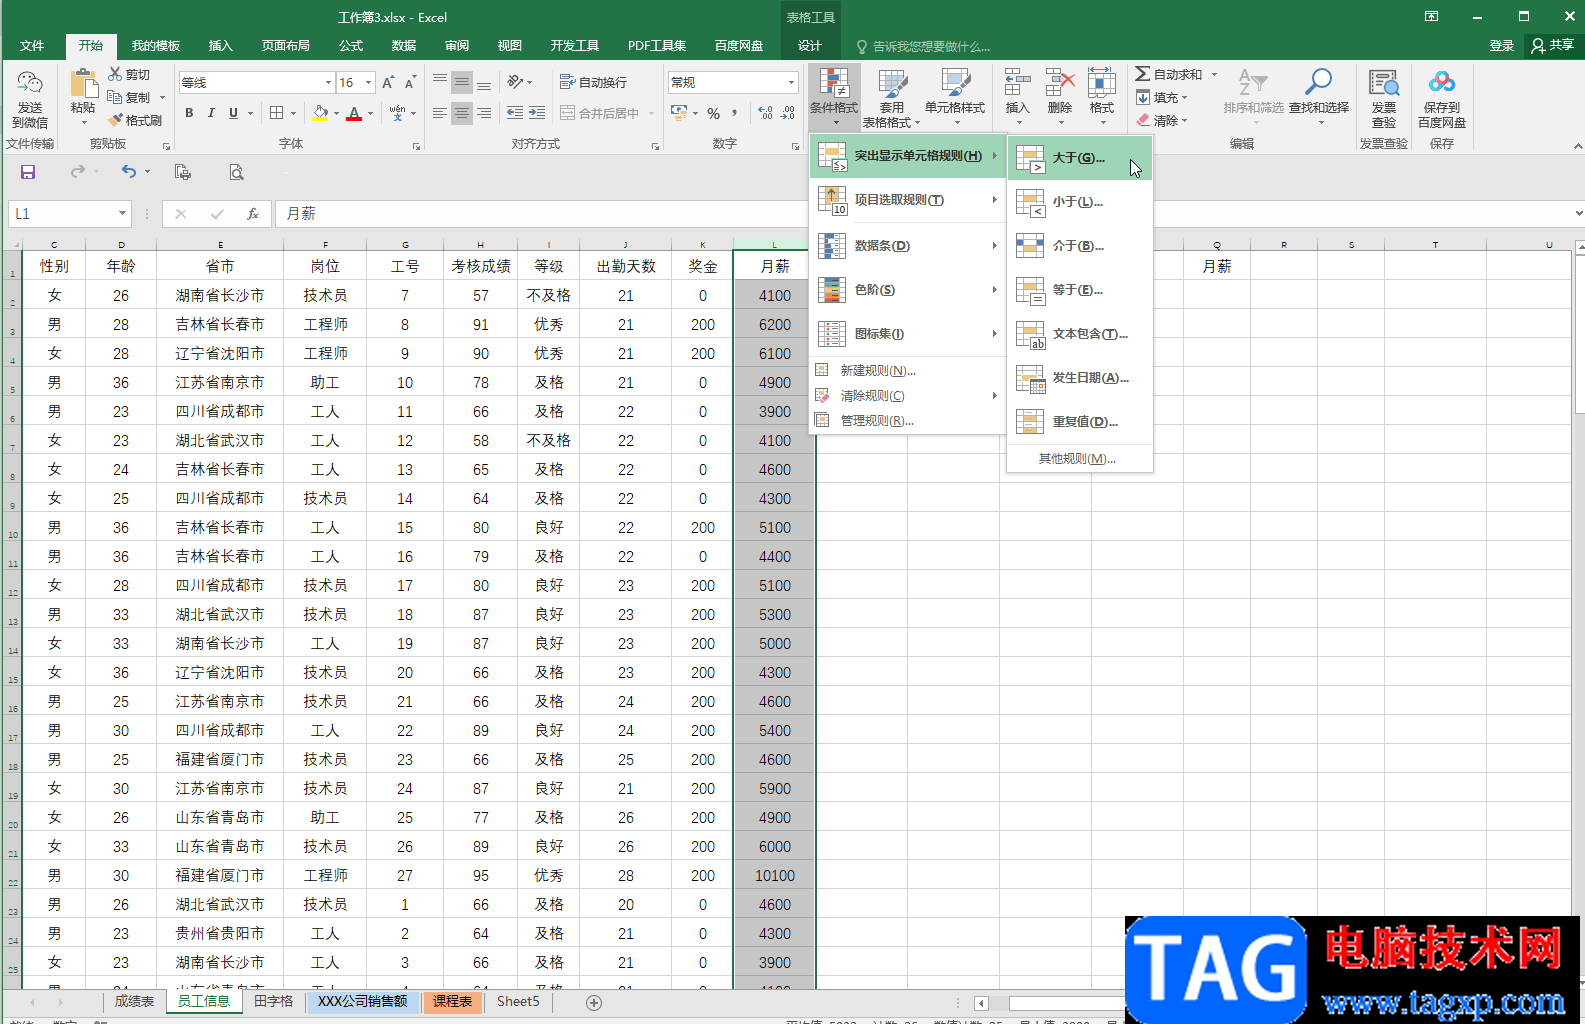Image resolution: width=1585 pixels, height=1024 pixels.
Task: Open the borders dropdown arrow
Action: 292,113
